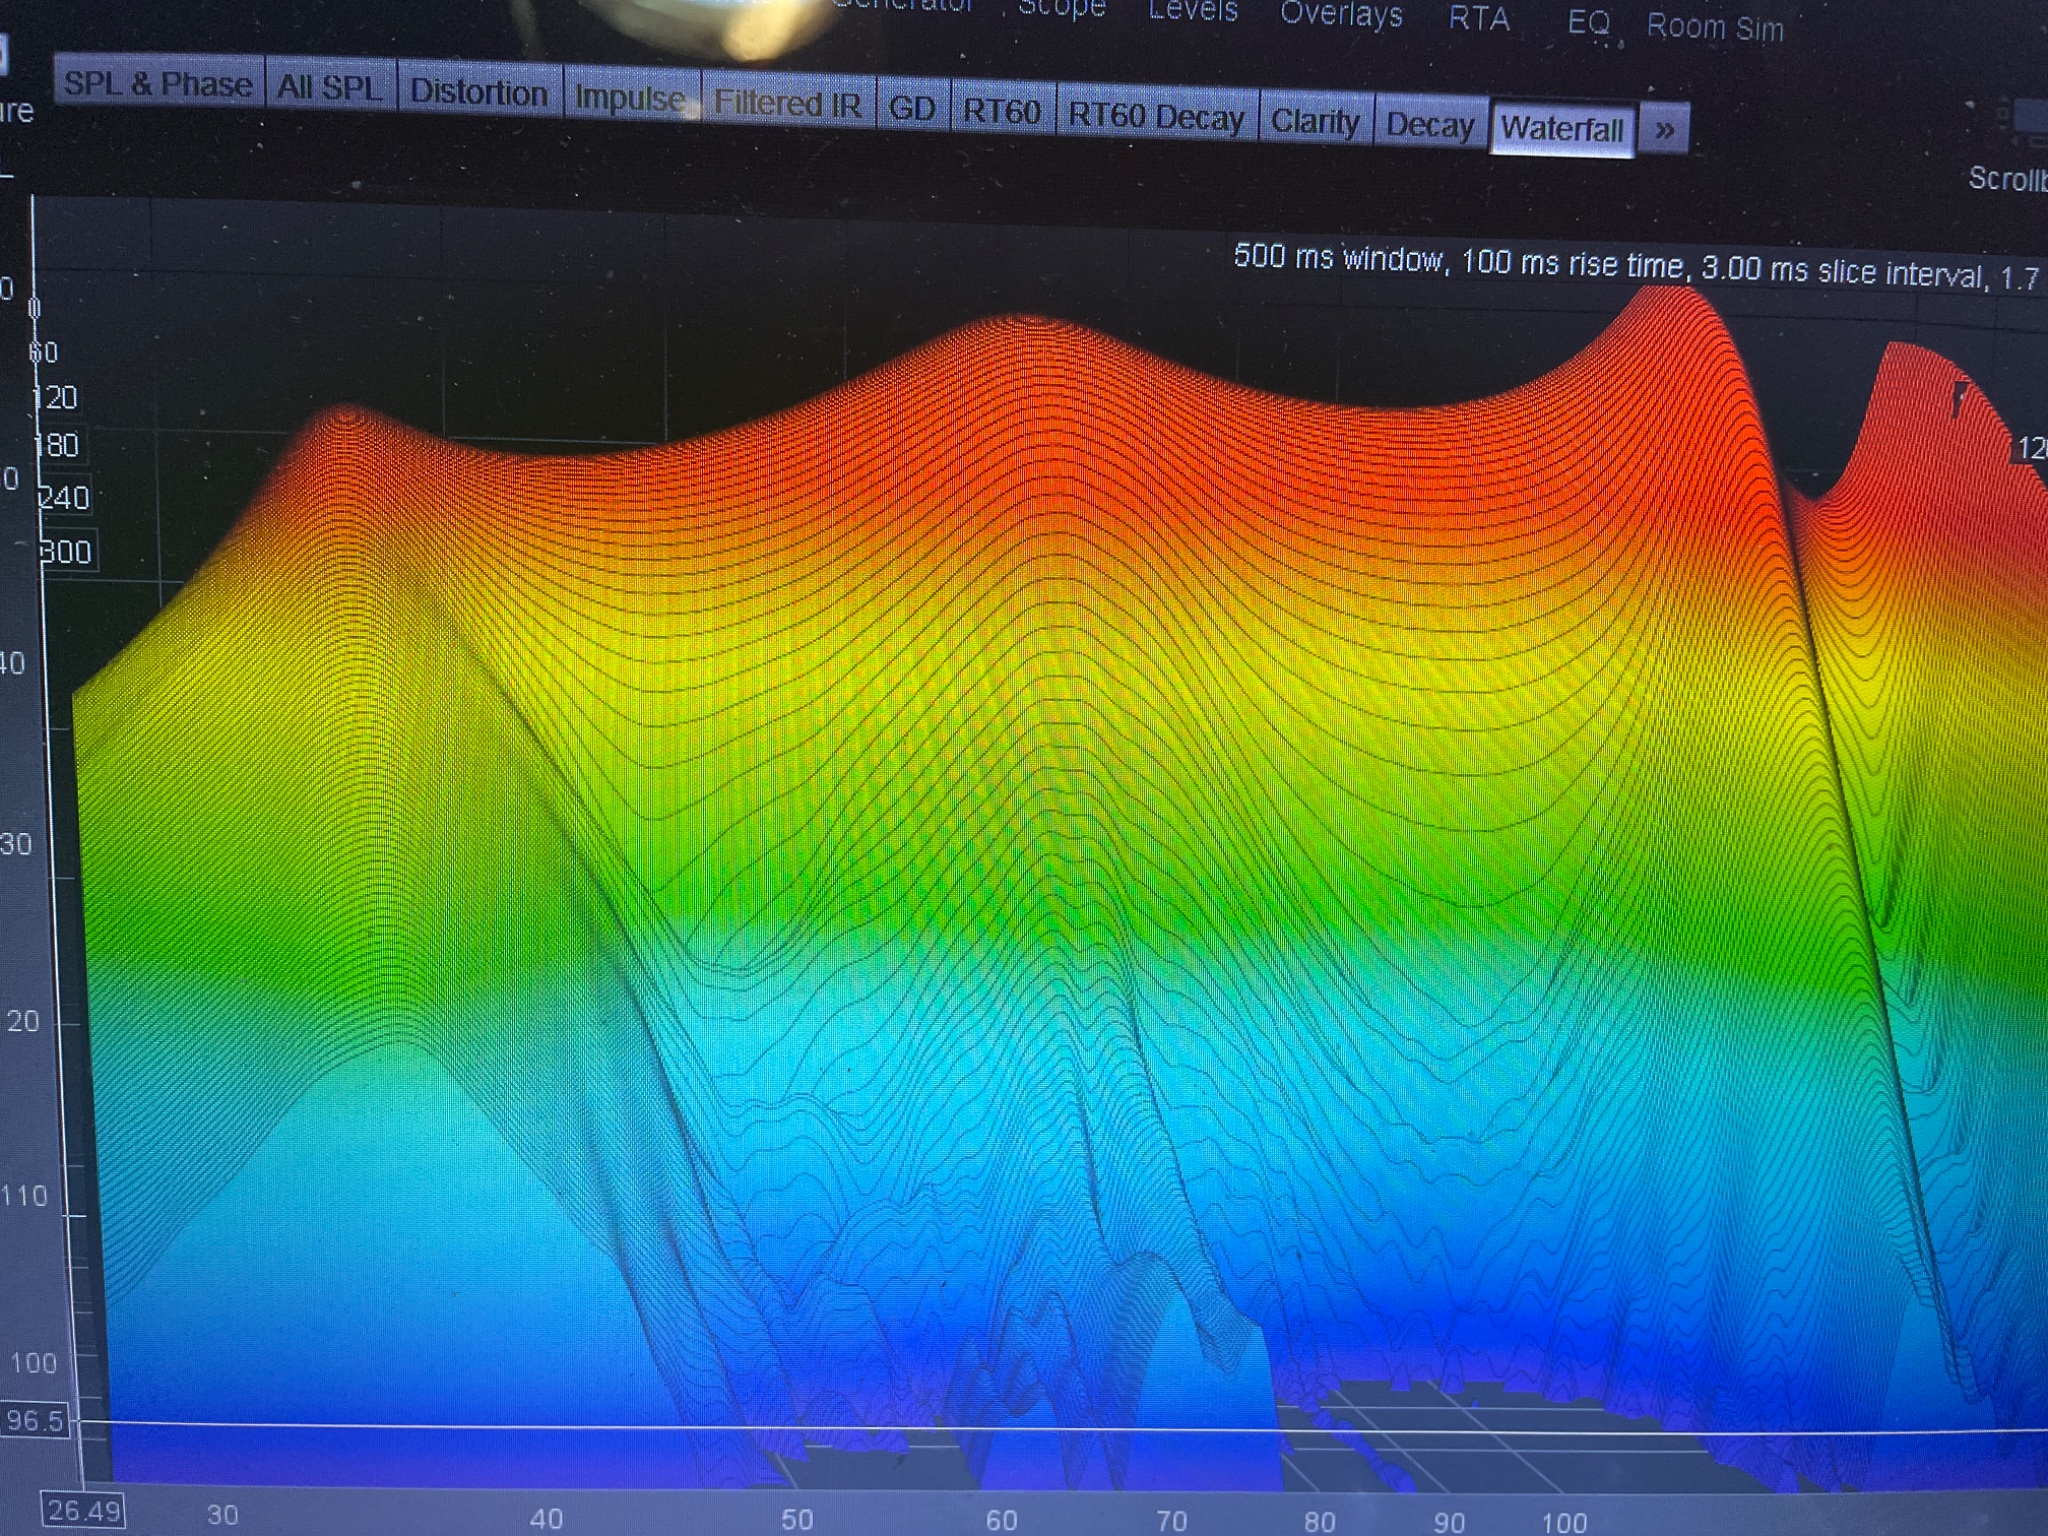Show the Clarity tab

pyautogui.click(x=1315, y=122)
